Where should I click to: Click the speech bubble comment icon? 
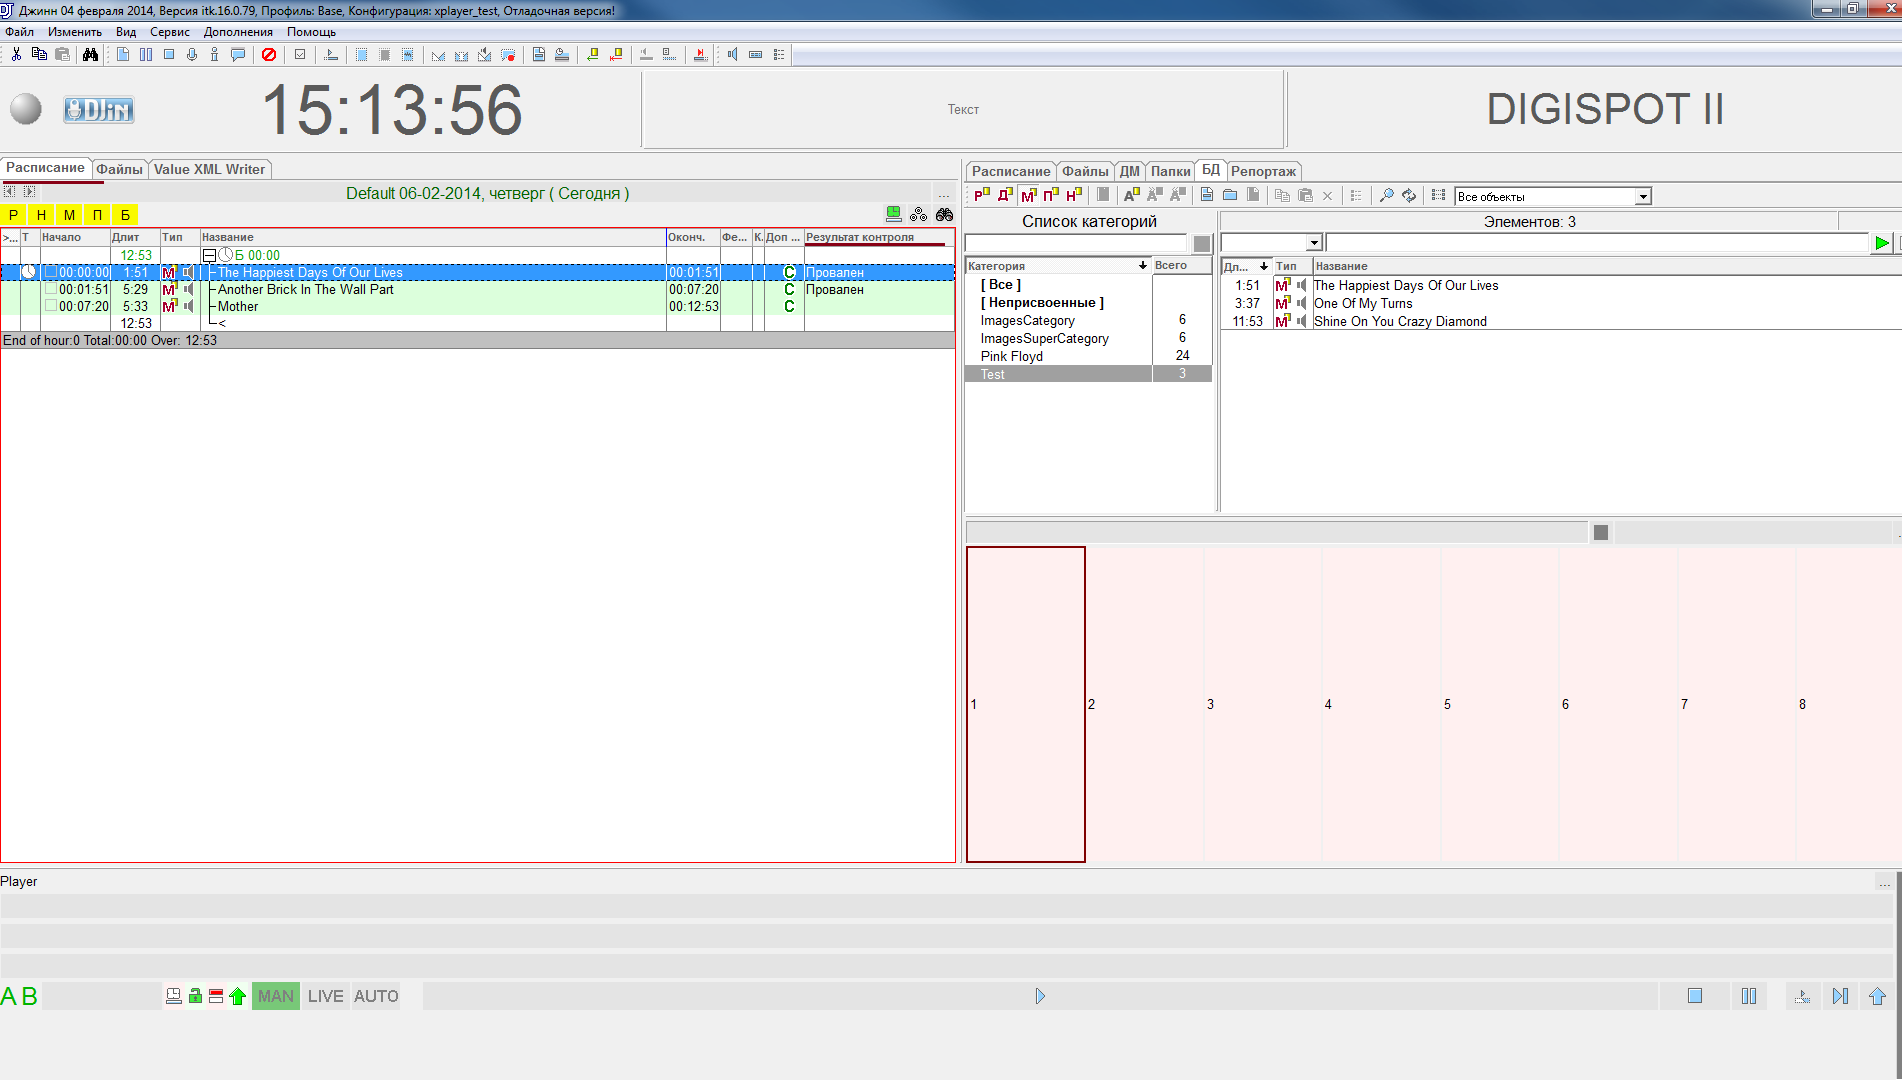click(x=238, y=54)
